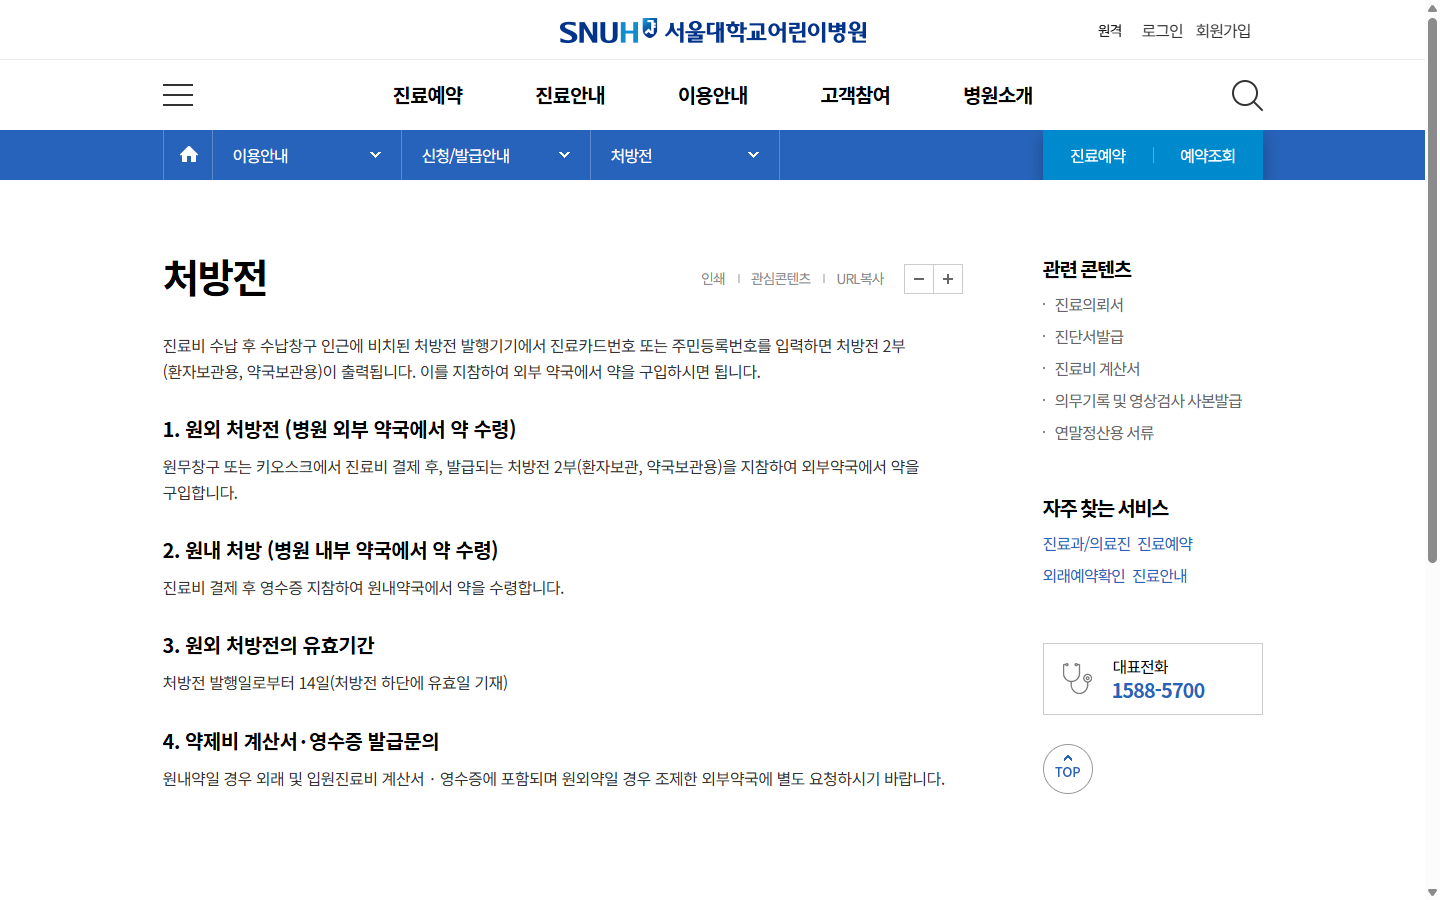1440x900 pixels.
Task: Expand the 처방전 breadcrumb dropdown
Action: click(x=685, y=155)
